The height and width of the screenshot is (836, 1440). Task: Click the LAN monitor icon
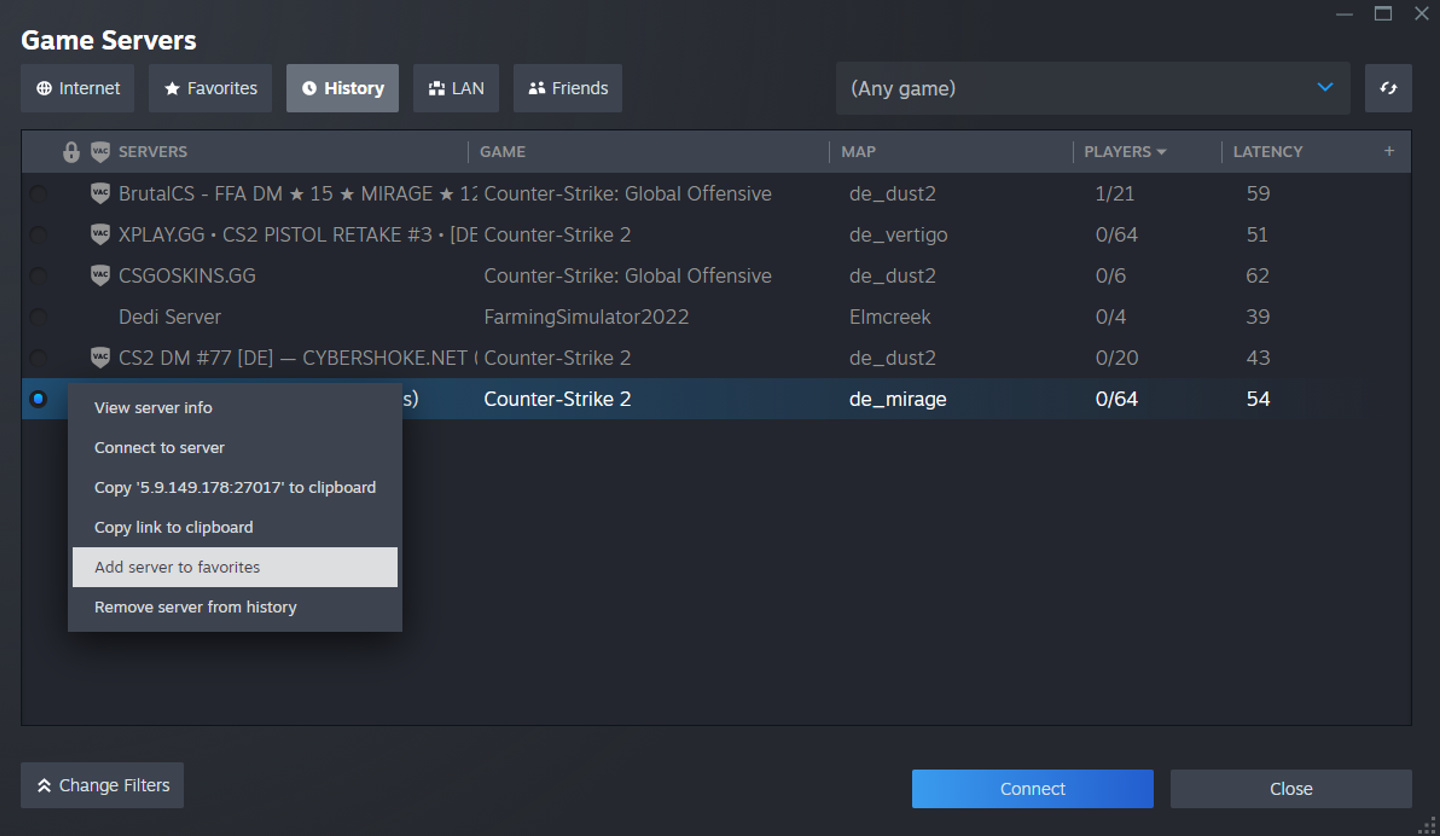(435, 87)
